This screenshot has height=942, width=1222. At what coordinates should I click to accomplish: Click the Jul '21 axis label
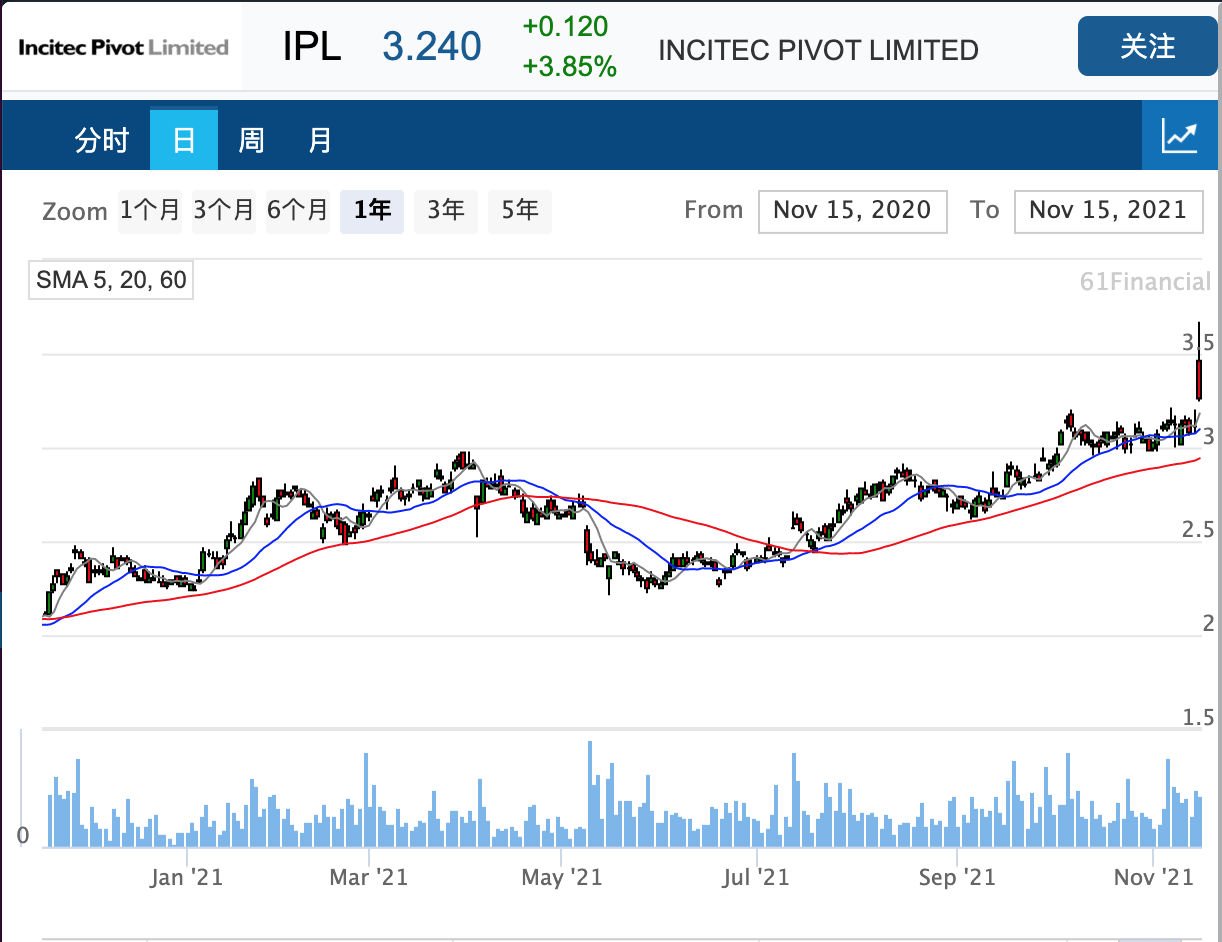tap(756, 878)
